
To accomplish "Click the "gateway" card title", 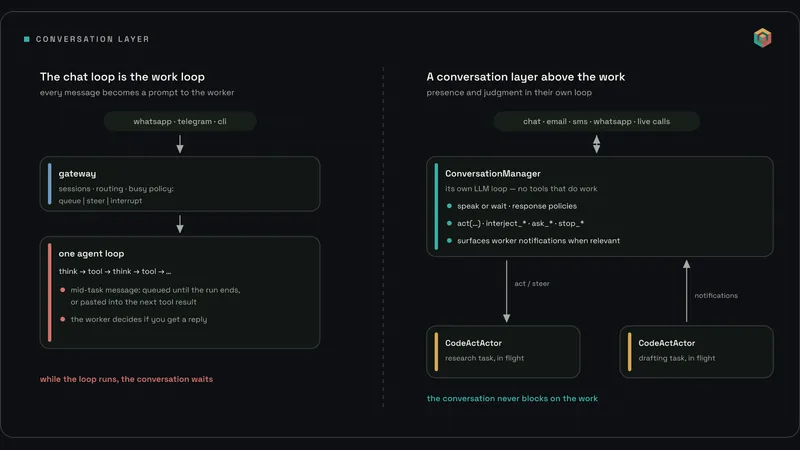I will point(77,173).
